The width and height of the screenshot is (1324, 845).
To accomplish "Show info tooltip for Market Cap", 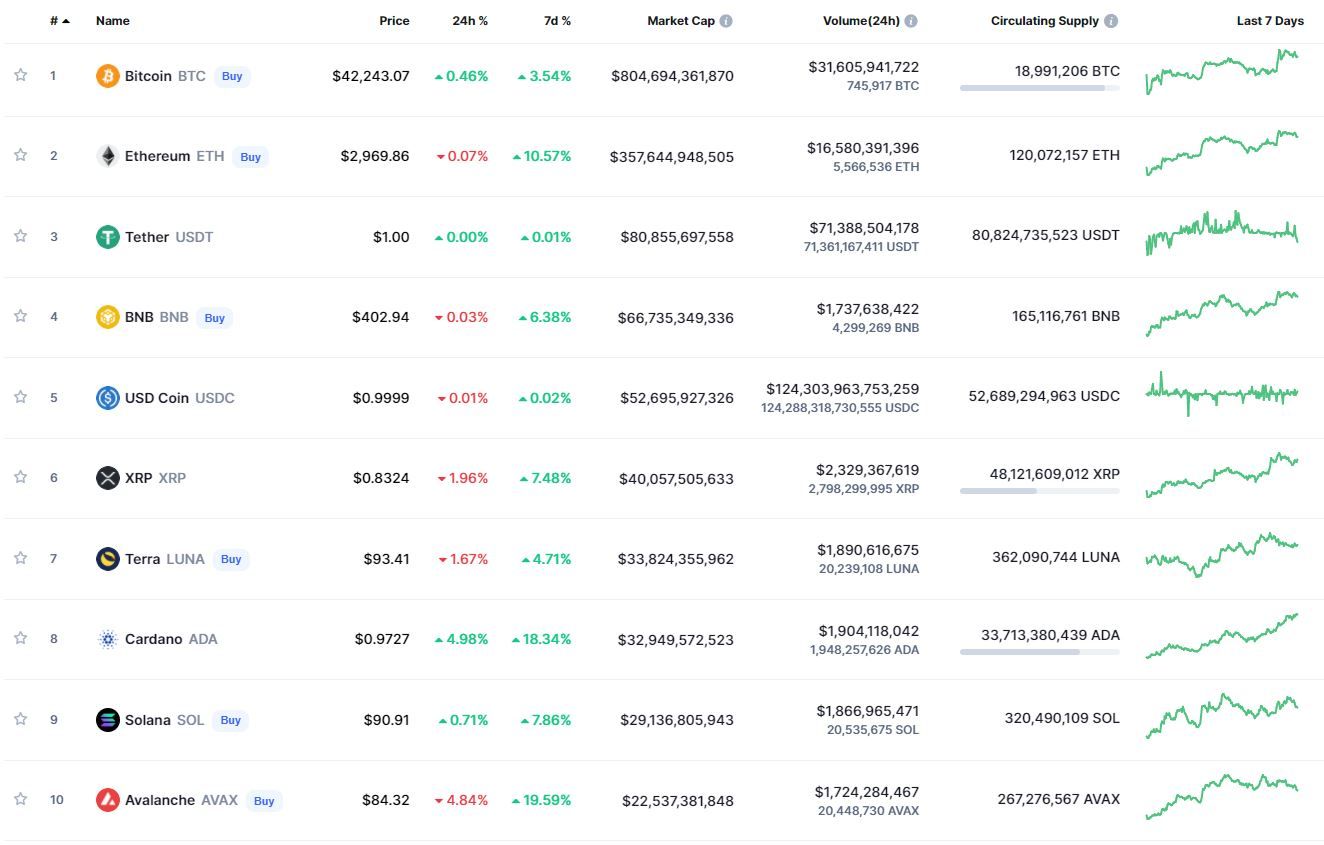I will click(x=726, y=21).
